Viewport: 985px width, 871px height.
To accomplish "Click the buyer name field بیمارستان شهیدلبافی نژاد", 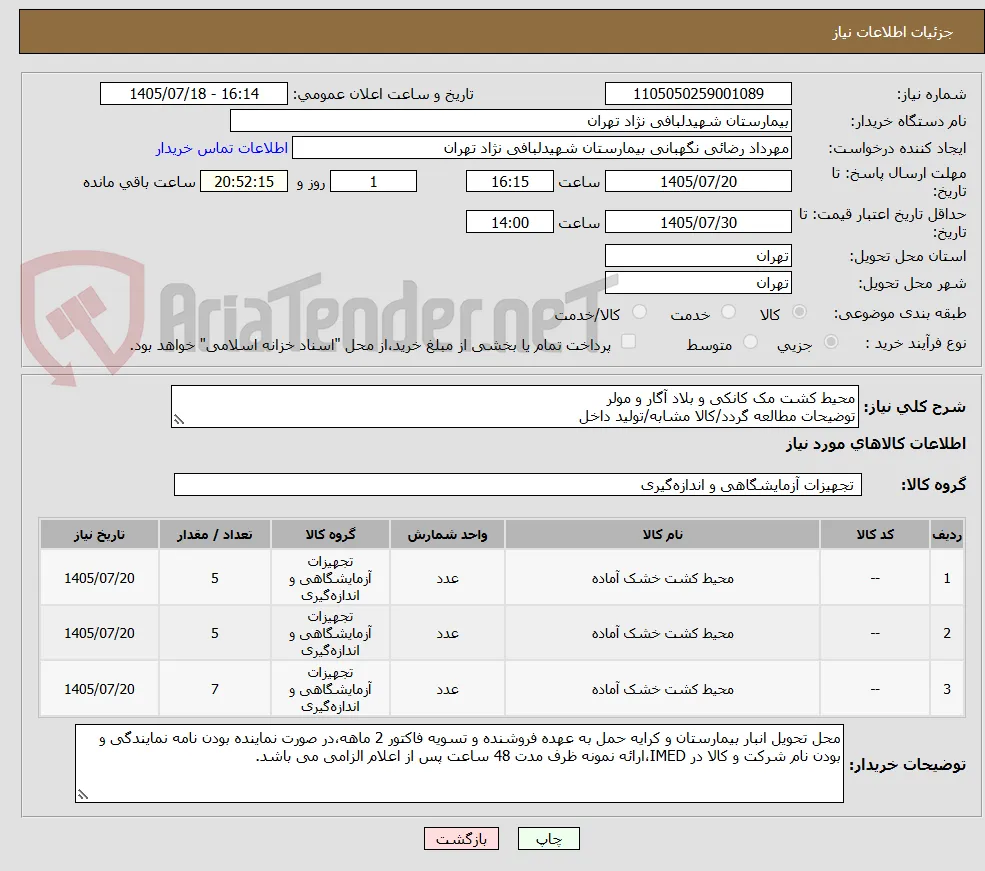I will click(510, 121).
